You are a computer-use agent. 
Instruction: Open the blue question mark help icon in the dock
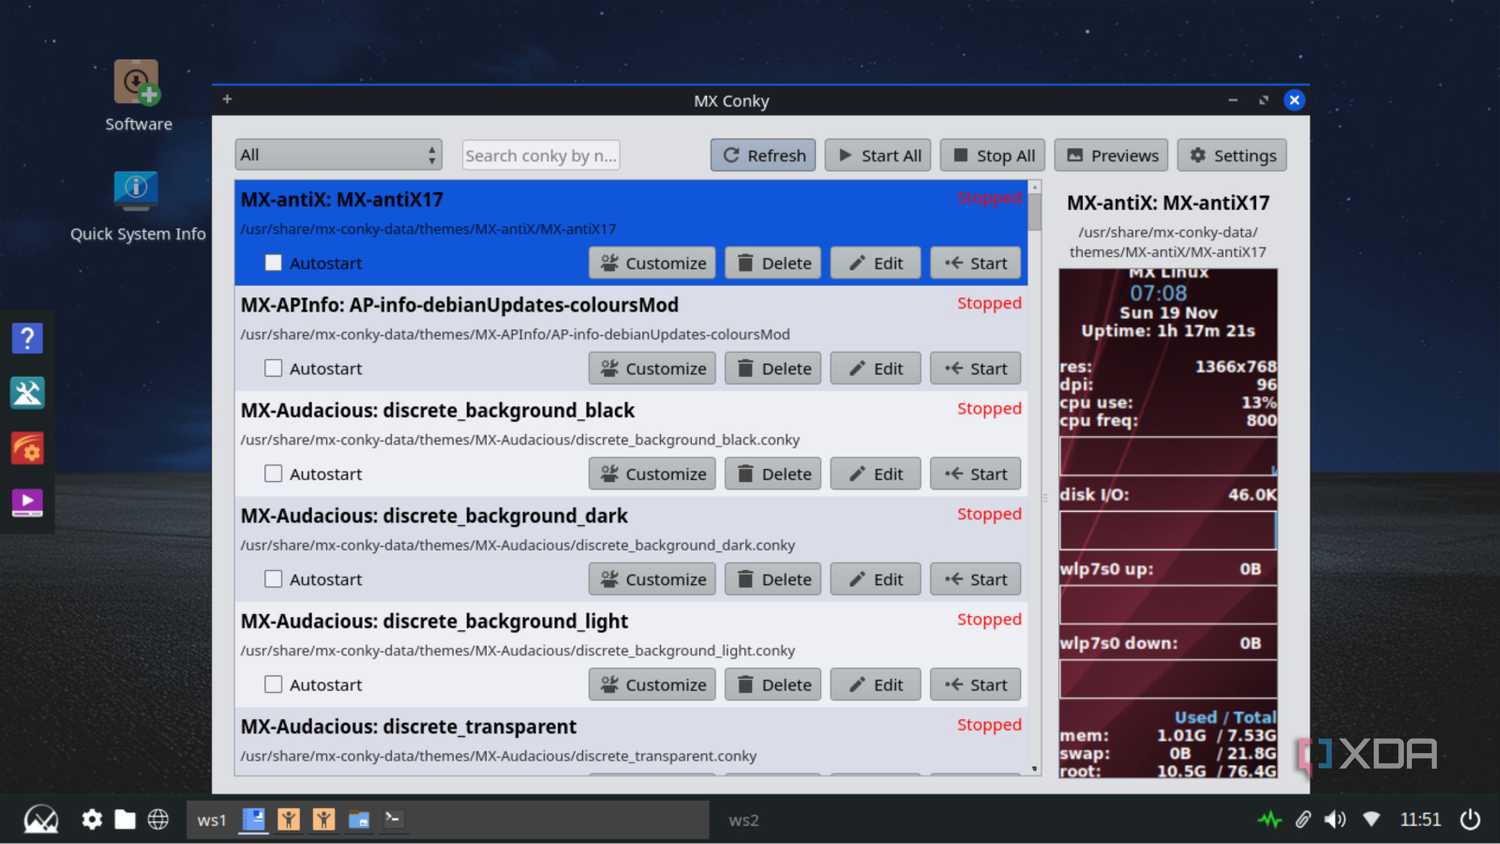click(27, 338)
